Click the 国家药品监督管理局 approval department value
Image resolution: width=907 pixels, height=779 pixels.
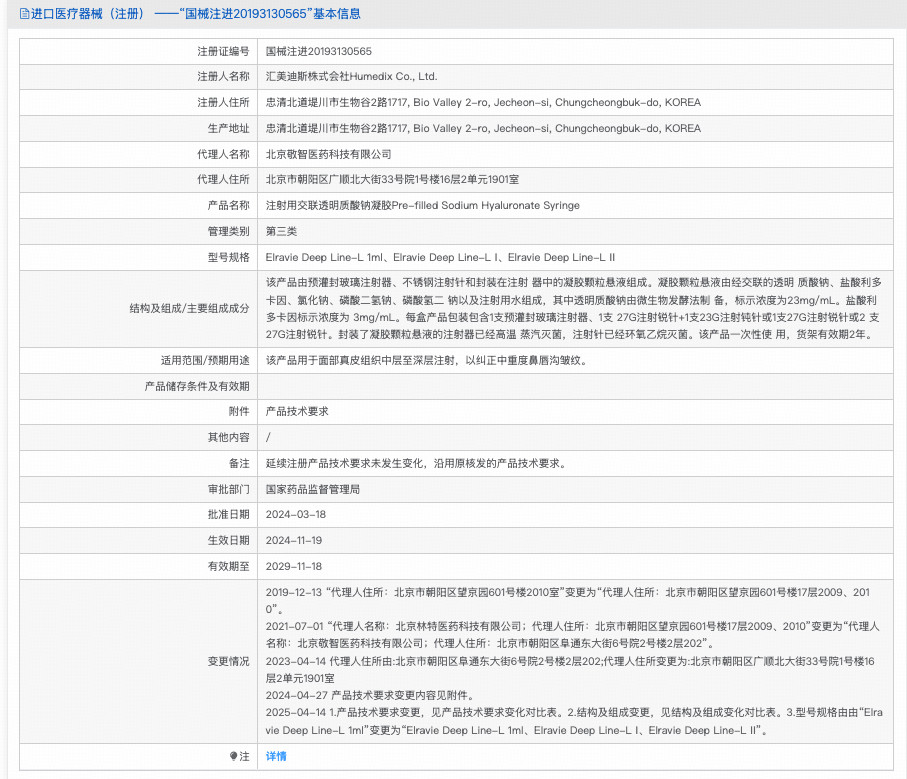(312, 489)
